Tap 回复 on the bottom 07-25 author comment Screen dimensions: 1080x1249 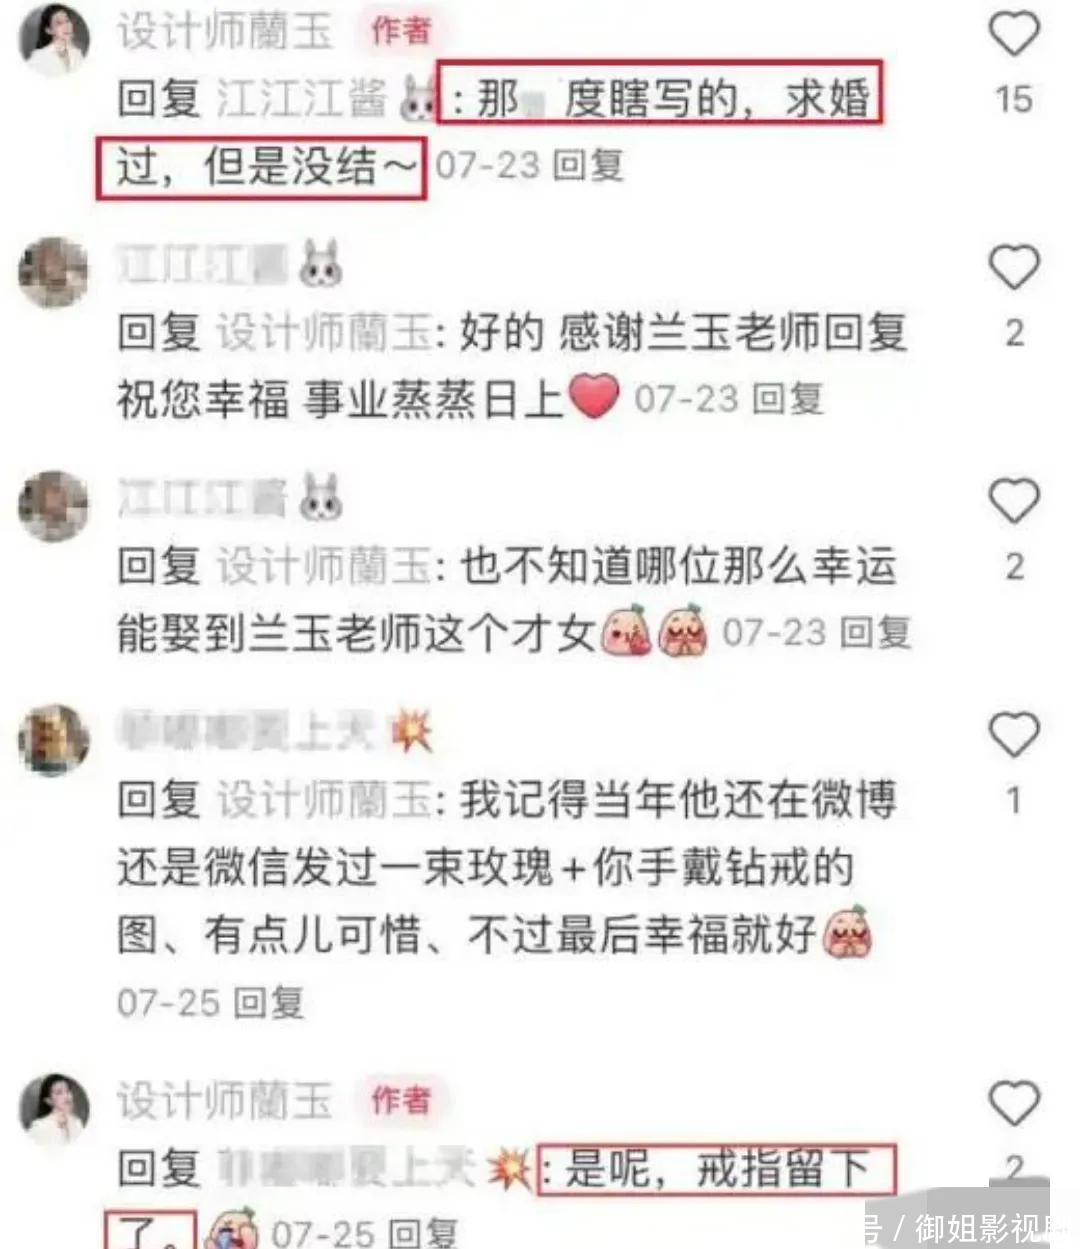click(422, 1233)
